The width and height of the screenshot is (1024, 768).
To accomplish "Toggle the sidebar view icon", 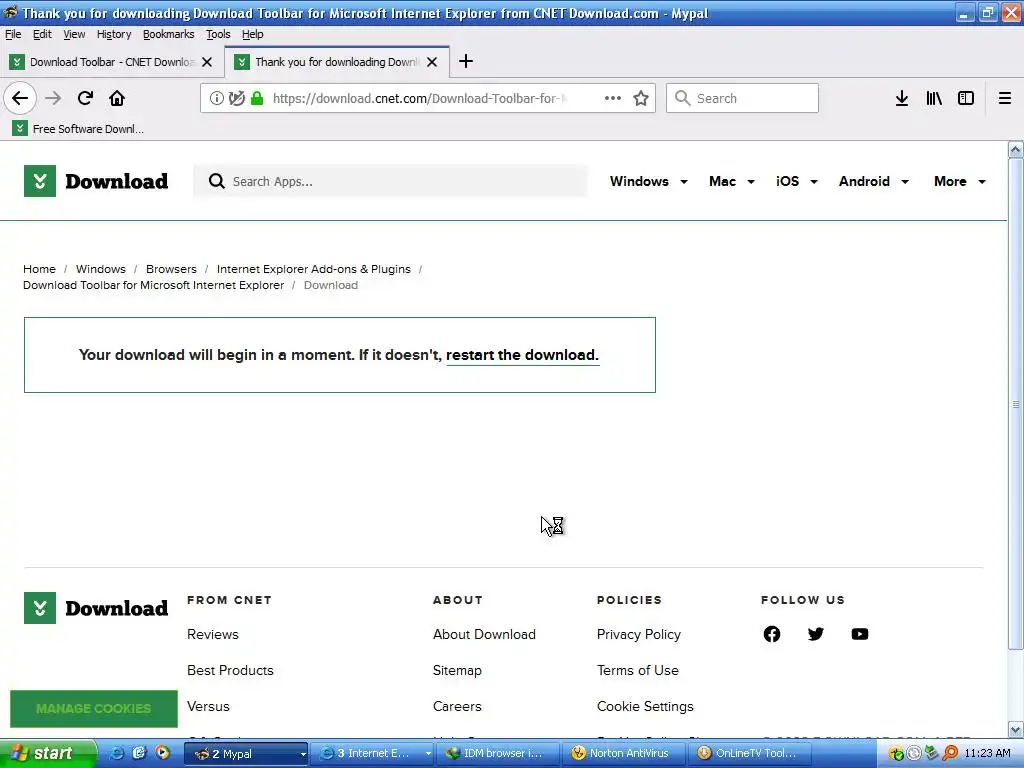I will tap(966, 98).
